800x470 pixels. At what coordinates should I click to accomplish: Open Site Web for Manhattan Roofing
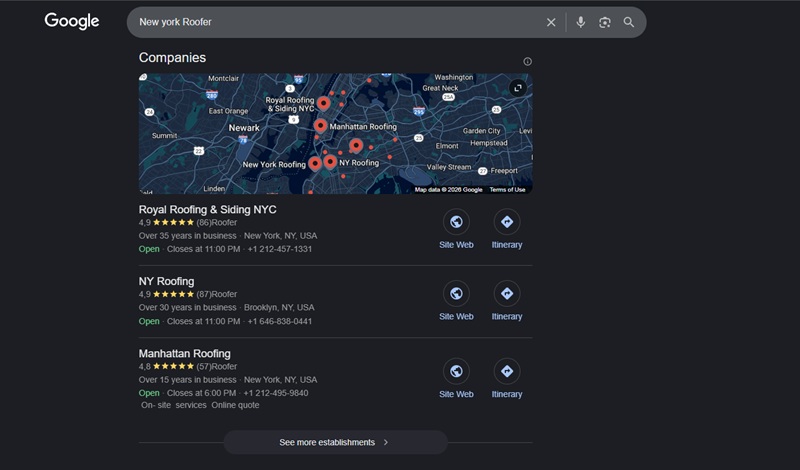point(456,379)
